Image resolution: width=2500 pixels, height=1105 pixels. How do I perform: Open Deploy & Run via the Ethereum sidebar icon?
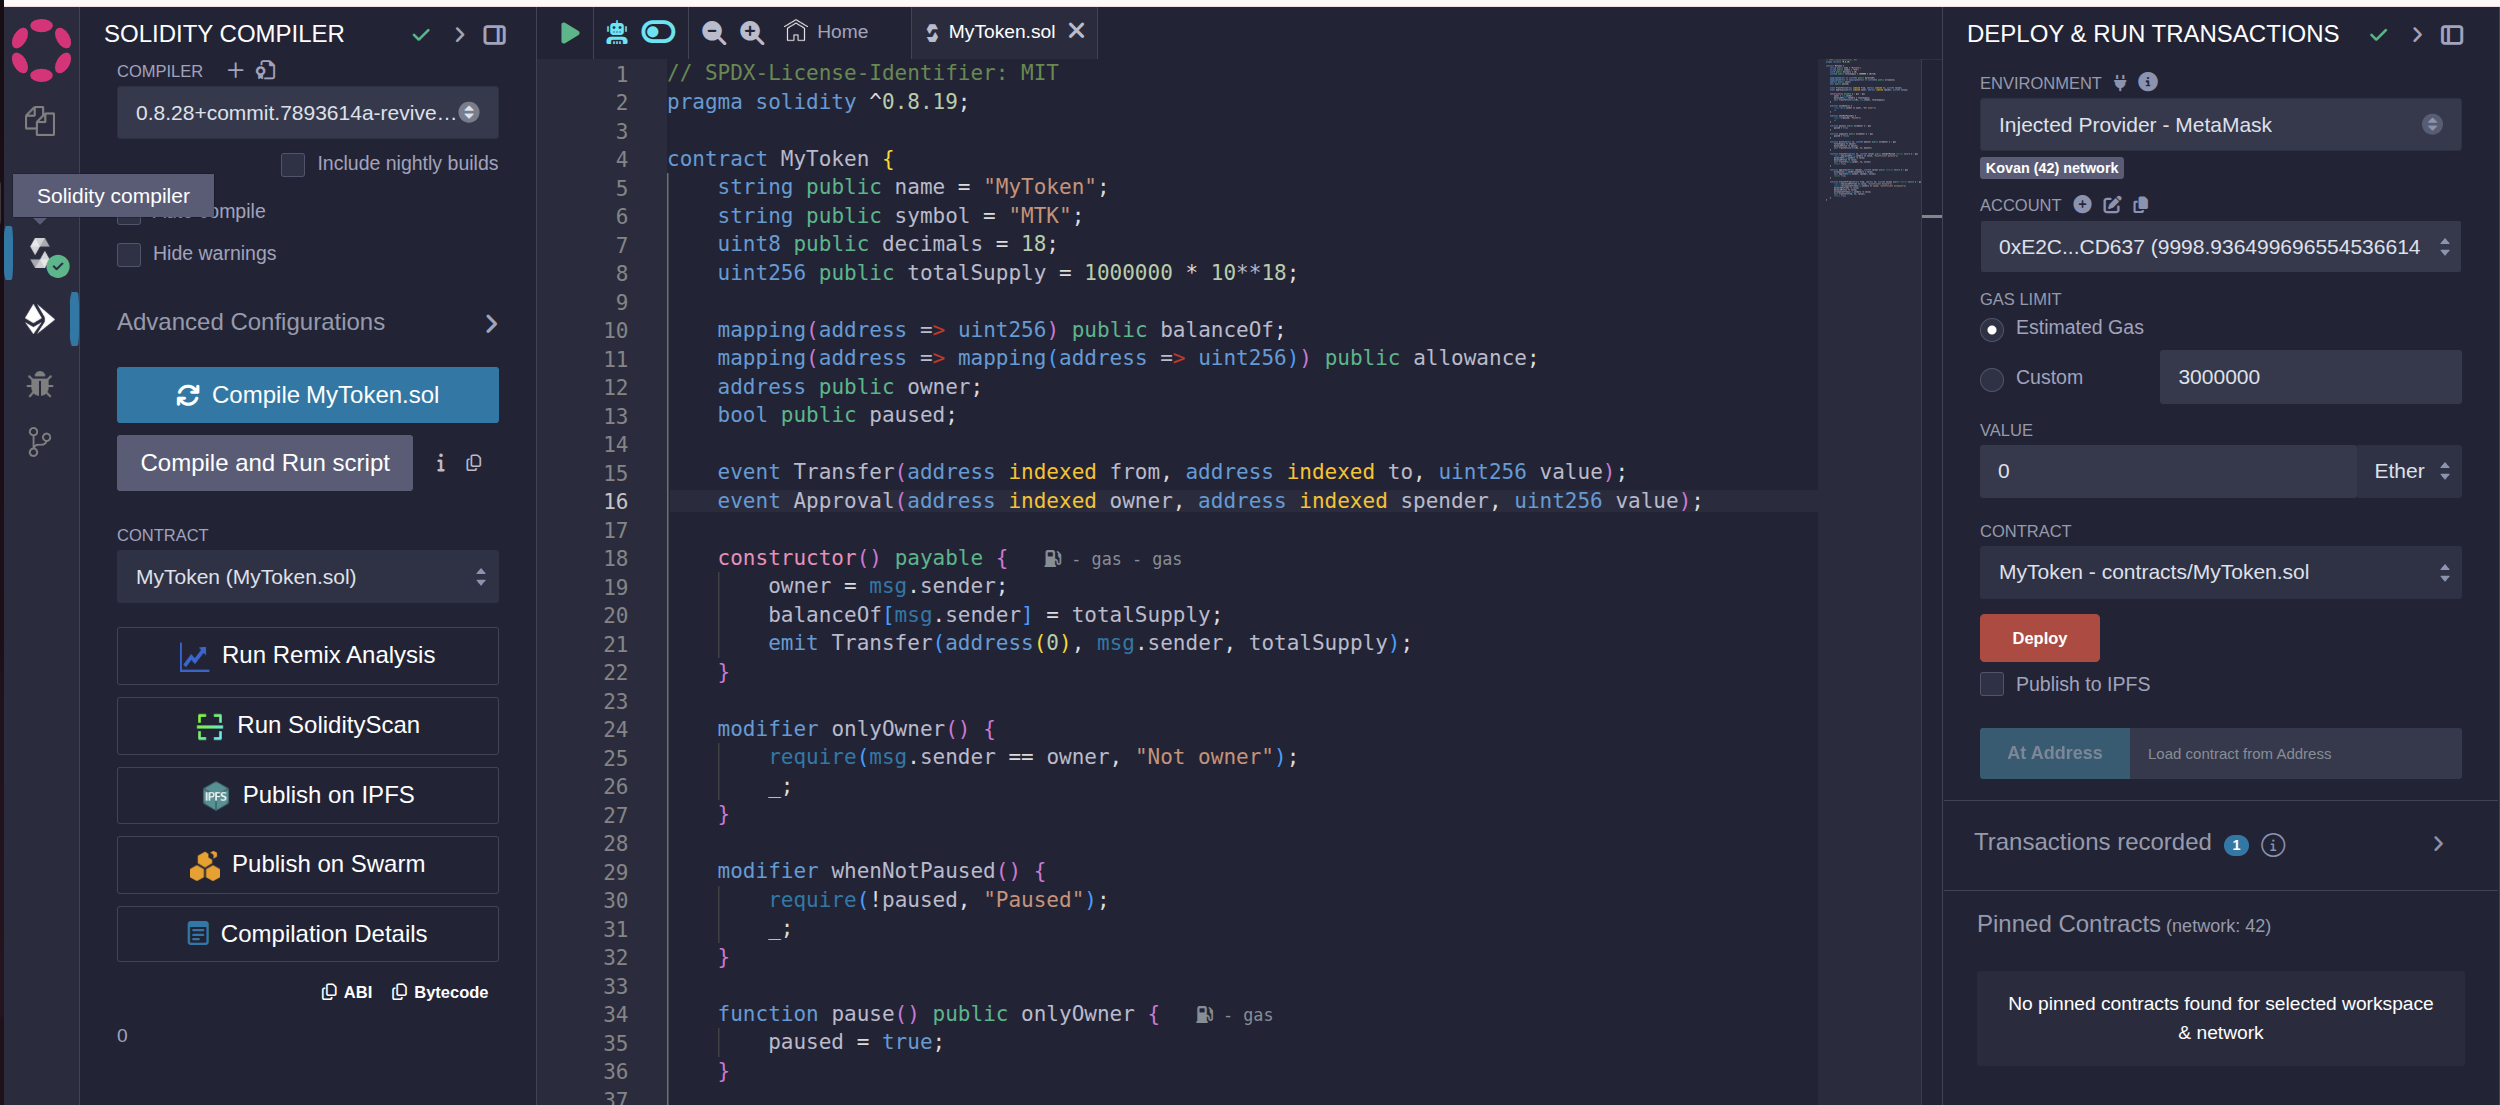(x=40, y=319)
